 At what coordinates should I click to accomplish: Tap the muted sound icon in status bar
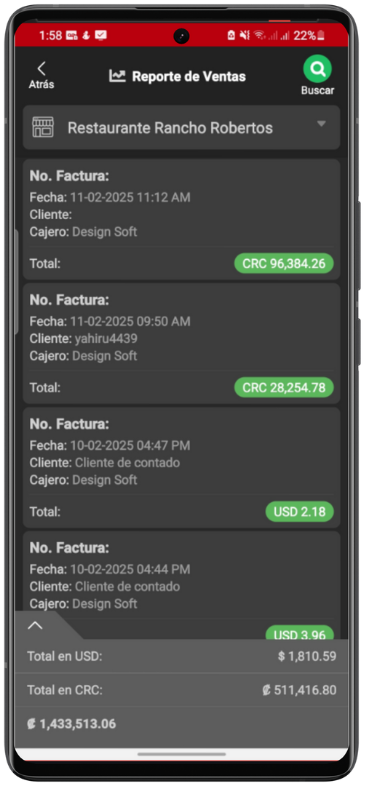pyautogui.click(x=245, y=36)
